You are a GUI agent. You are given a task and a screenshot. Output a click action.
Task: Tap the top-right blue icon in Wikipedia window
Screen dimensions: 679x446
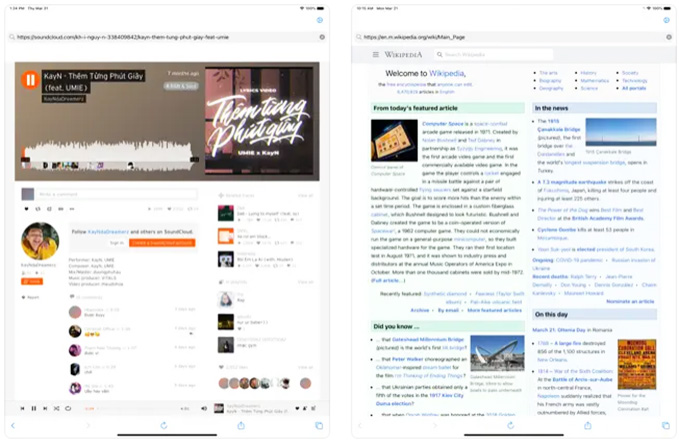point(666,20)
